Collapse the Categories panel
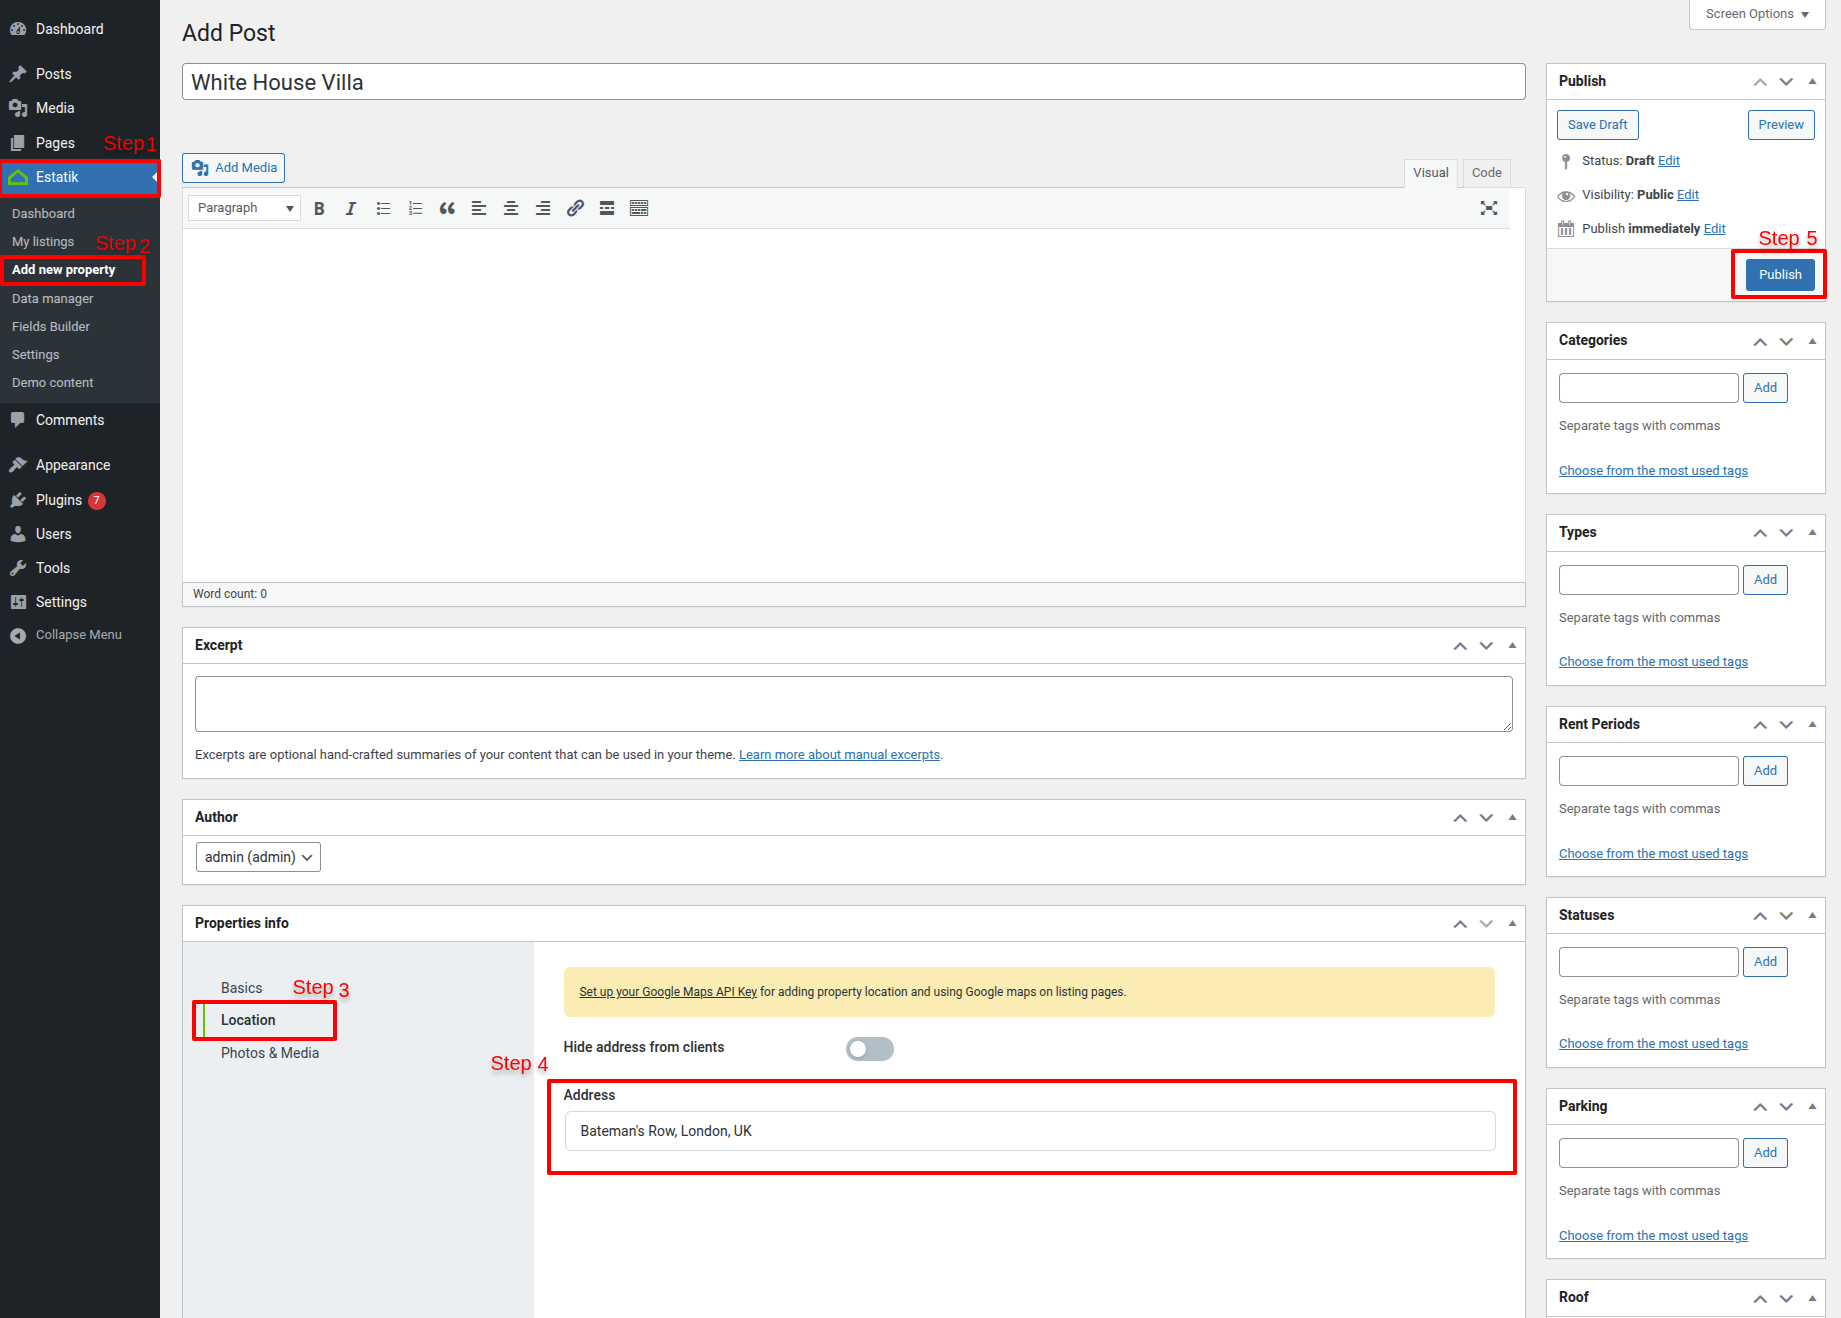1841x1318 pixels. click(x=1812, y=341)
